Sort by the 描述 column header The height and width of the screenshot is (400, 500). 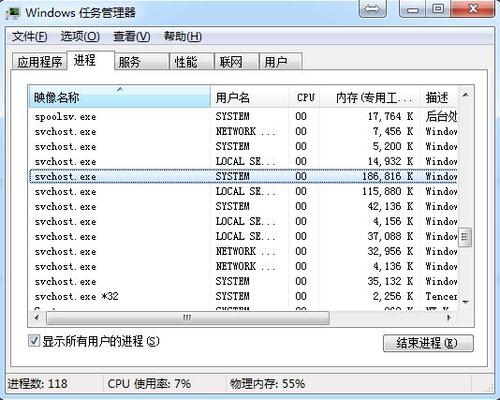pyautogui.click(x=439, y=97)
